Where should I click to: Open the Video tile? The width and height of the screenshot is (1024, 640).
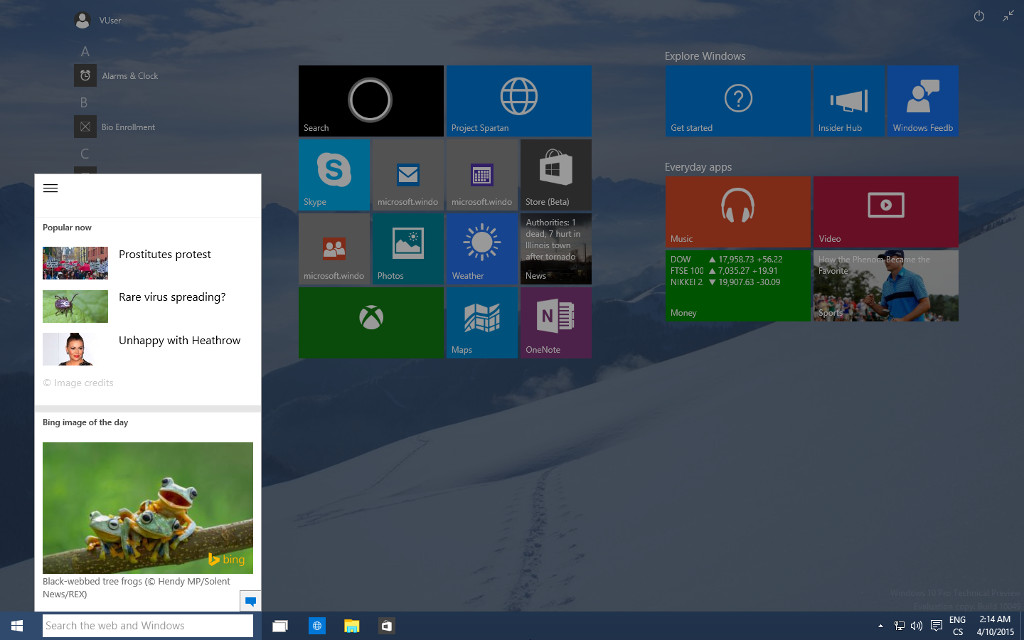coord(886,212)
